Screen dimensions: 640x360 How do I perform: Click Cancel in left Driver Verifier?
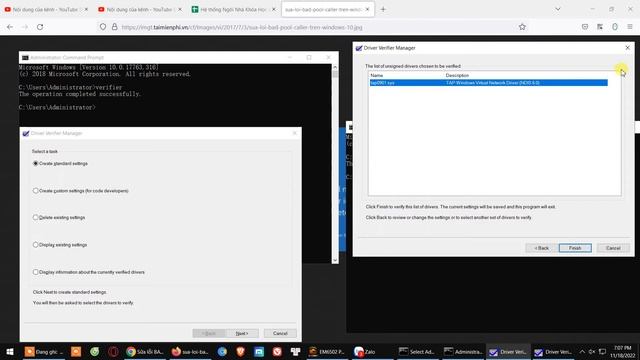280,333
